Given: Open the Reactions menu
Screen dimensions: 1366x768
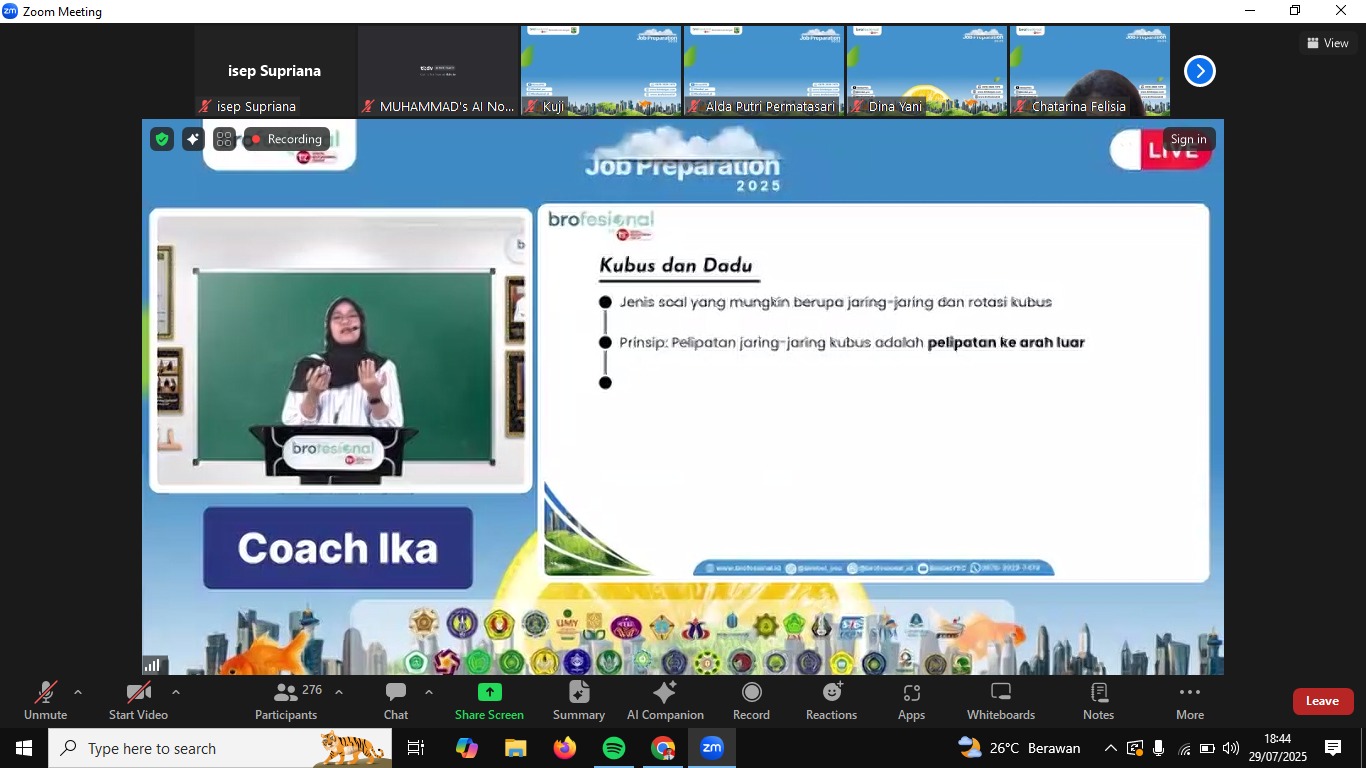Looking at the screenshot, I should point(831,700).
